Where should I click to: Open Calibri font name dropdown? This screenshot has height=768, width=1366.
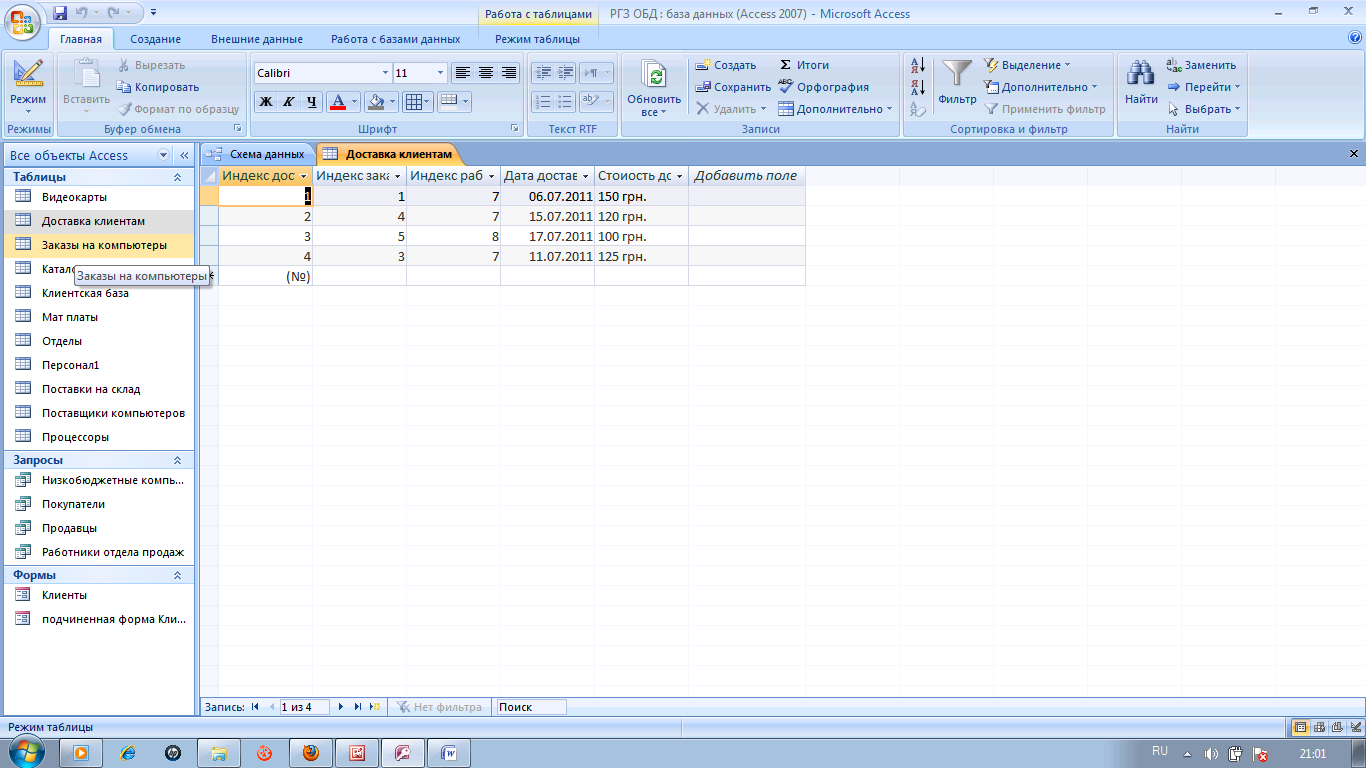click(x=385, y=73)
